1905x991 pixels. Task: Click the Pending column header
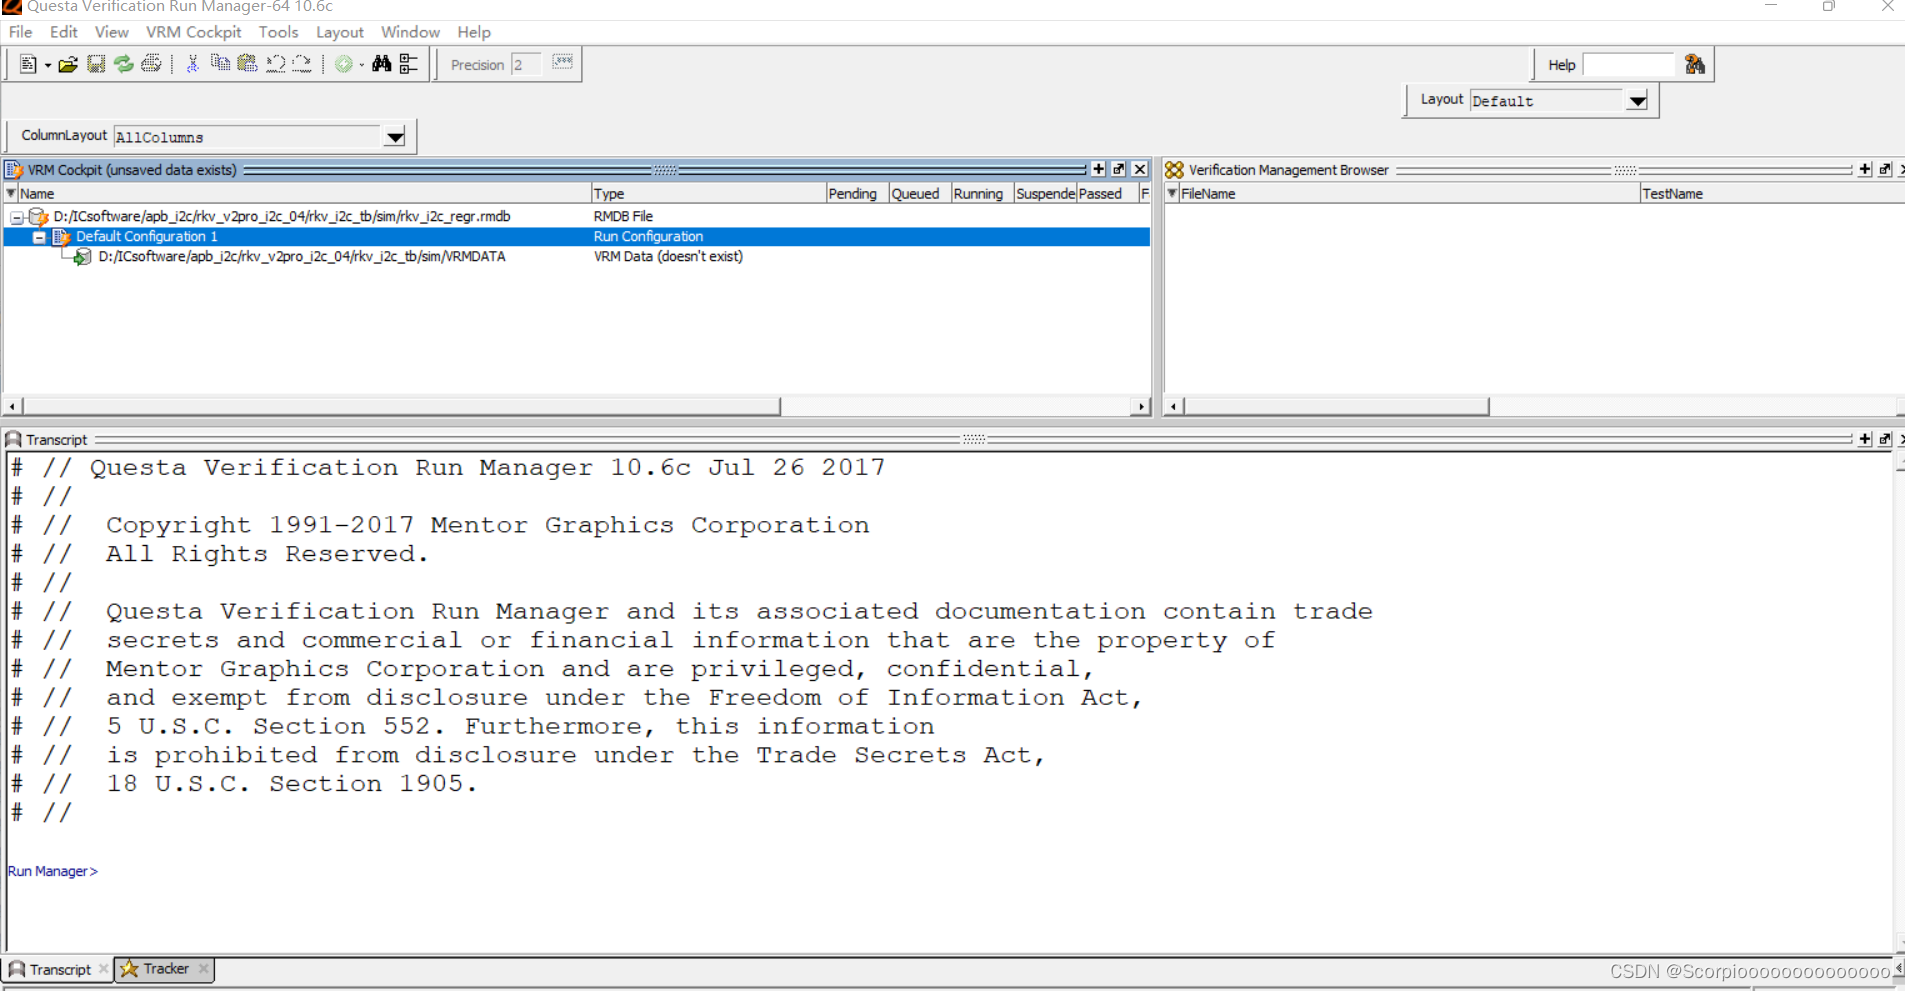(857, 193)
